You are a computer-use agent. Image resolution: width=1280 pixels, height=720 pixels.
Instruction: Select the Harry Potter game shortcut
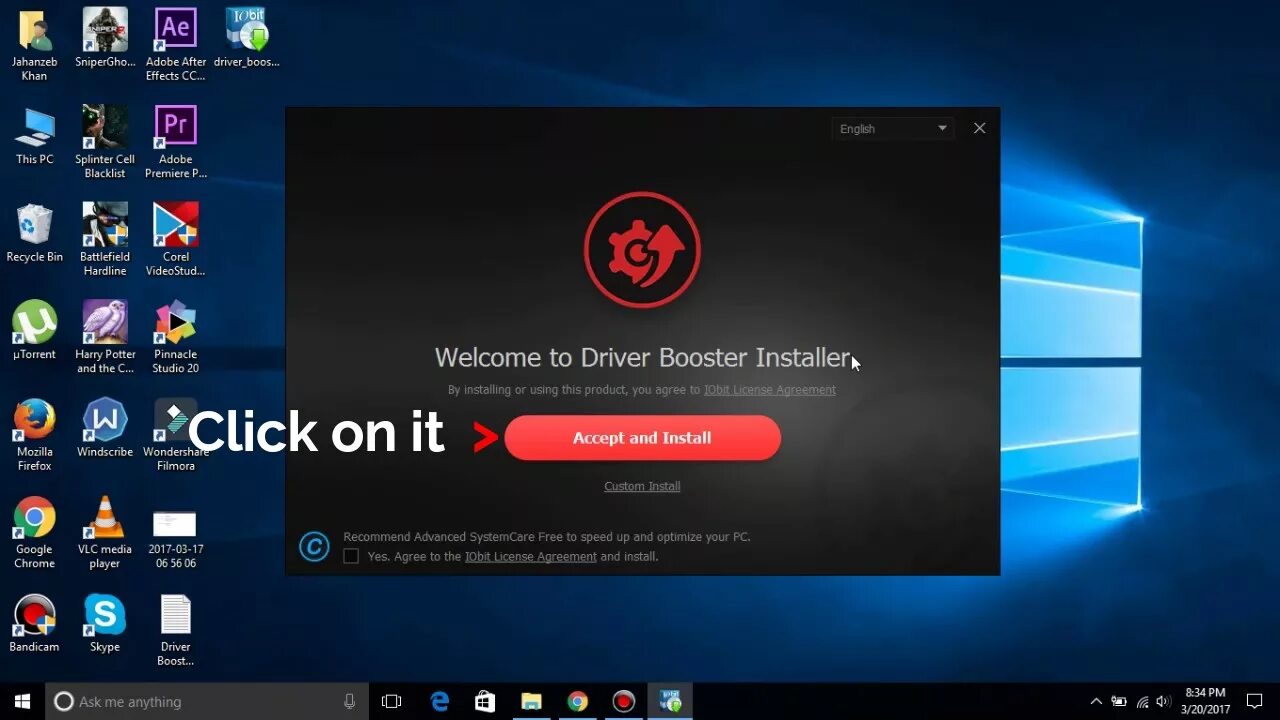(x=105, y=338)
